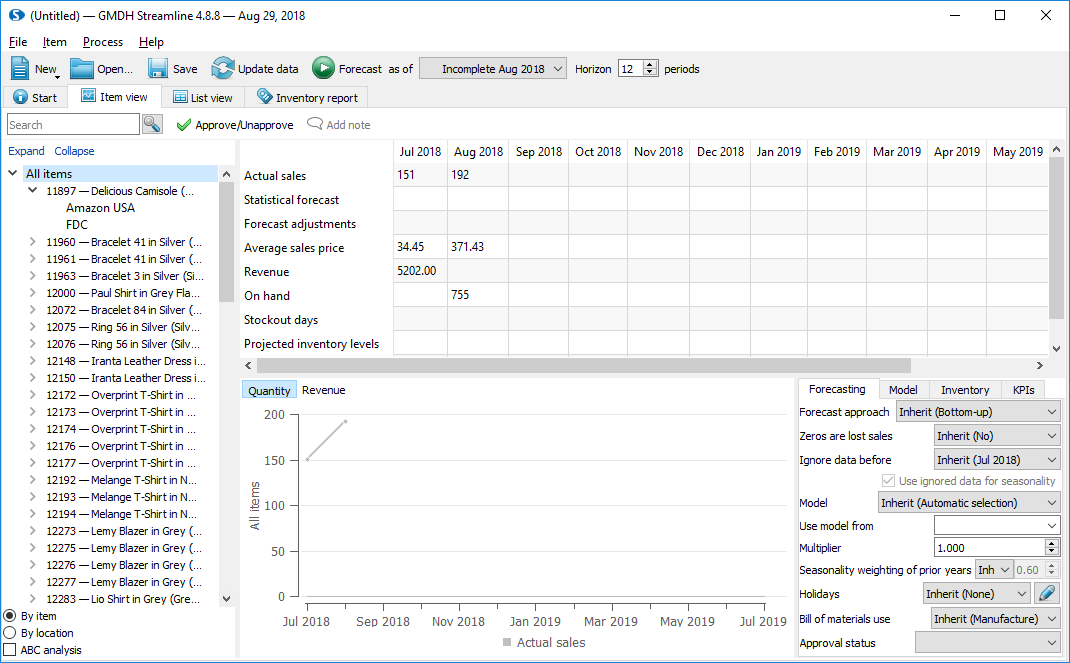
Task: Click the holidays edit icon button
Action: pyautogui.click(x=1046, y=593)
